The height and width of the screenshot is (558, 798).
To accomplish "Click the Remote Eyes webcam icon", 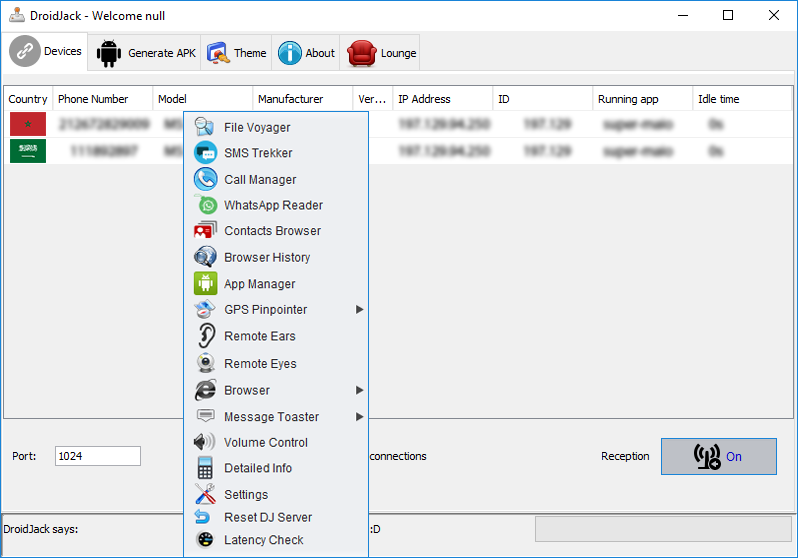I will click(206, 364).
